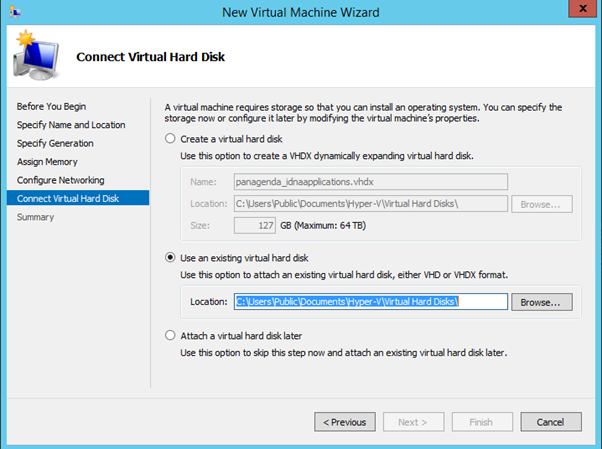This screenshot has width=602, height=449.
Task: Switch to the 'Configure Networking' step
Action: pyautogui.click(x=60, y=180)
